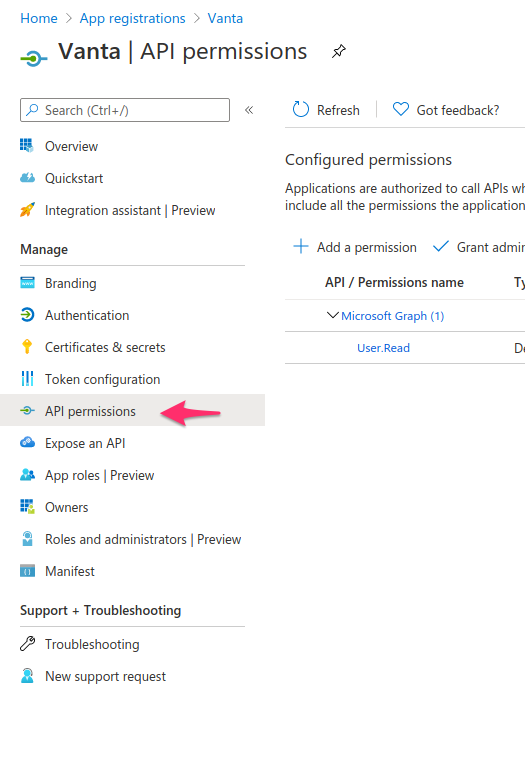Click Grant admin consent button
Image resolution: width=525 pixels, height=769 pixels.
tap(478, 247)
